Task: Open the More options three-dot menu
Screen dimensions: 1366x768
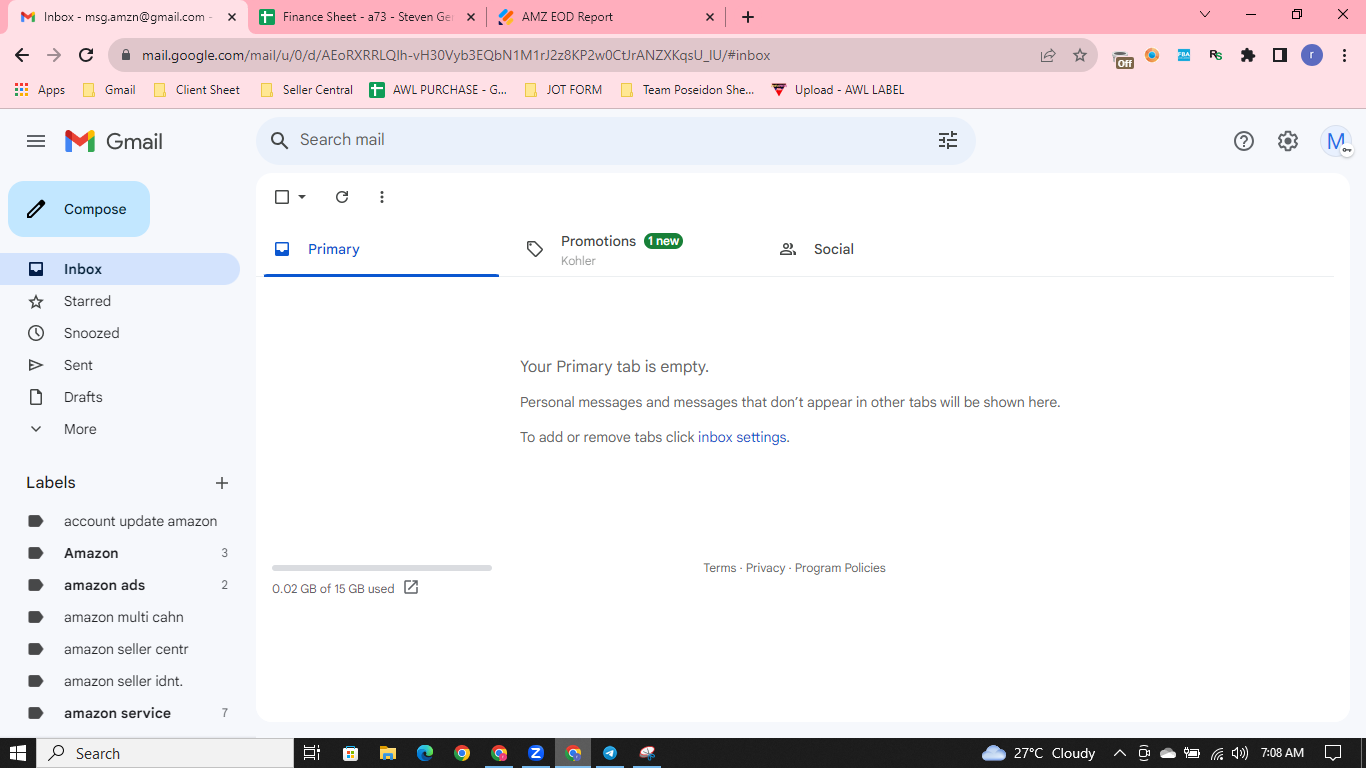Action: point(382,197)
